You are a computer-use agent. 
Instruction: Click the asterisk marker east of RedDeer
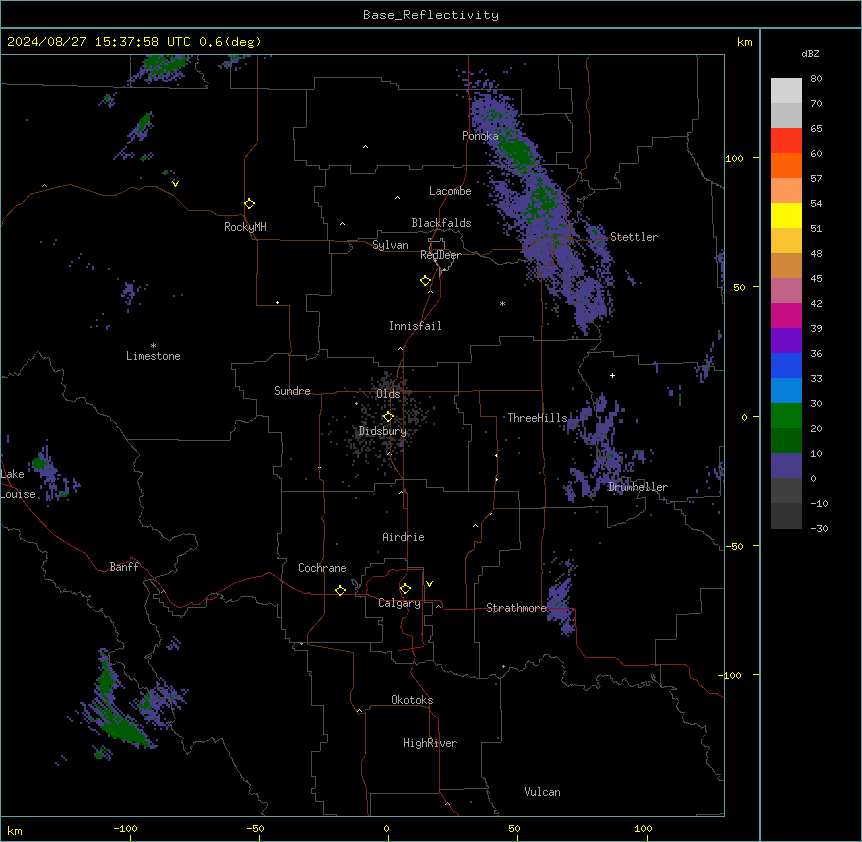502,303
